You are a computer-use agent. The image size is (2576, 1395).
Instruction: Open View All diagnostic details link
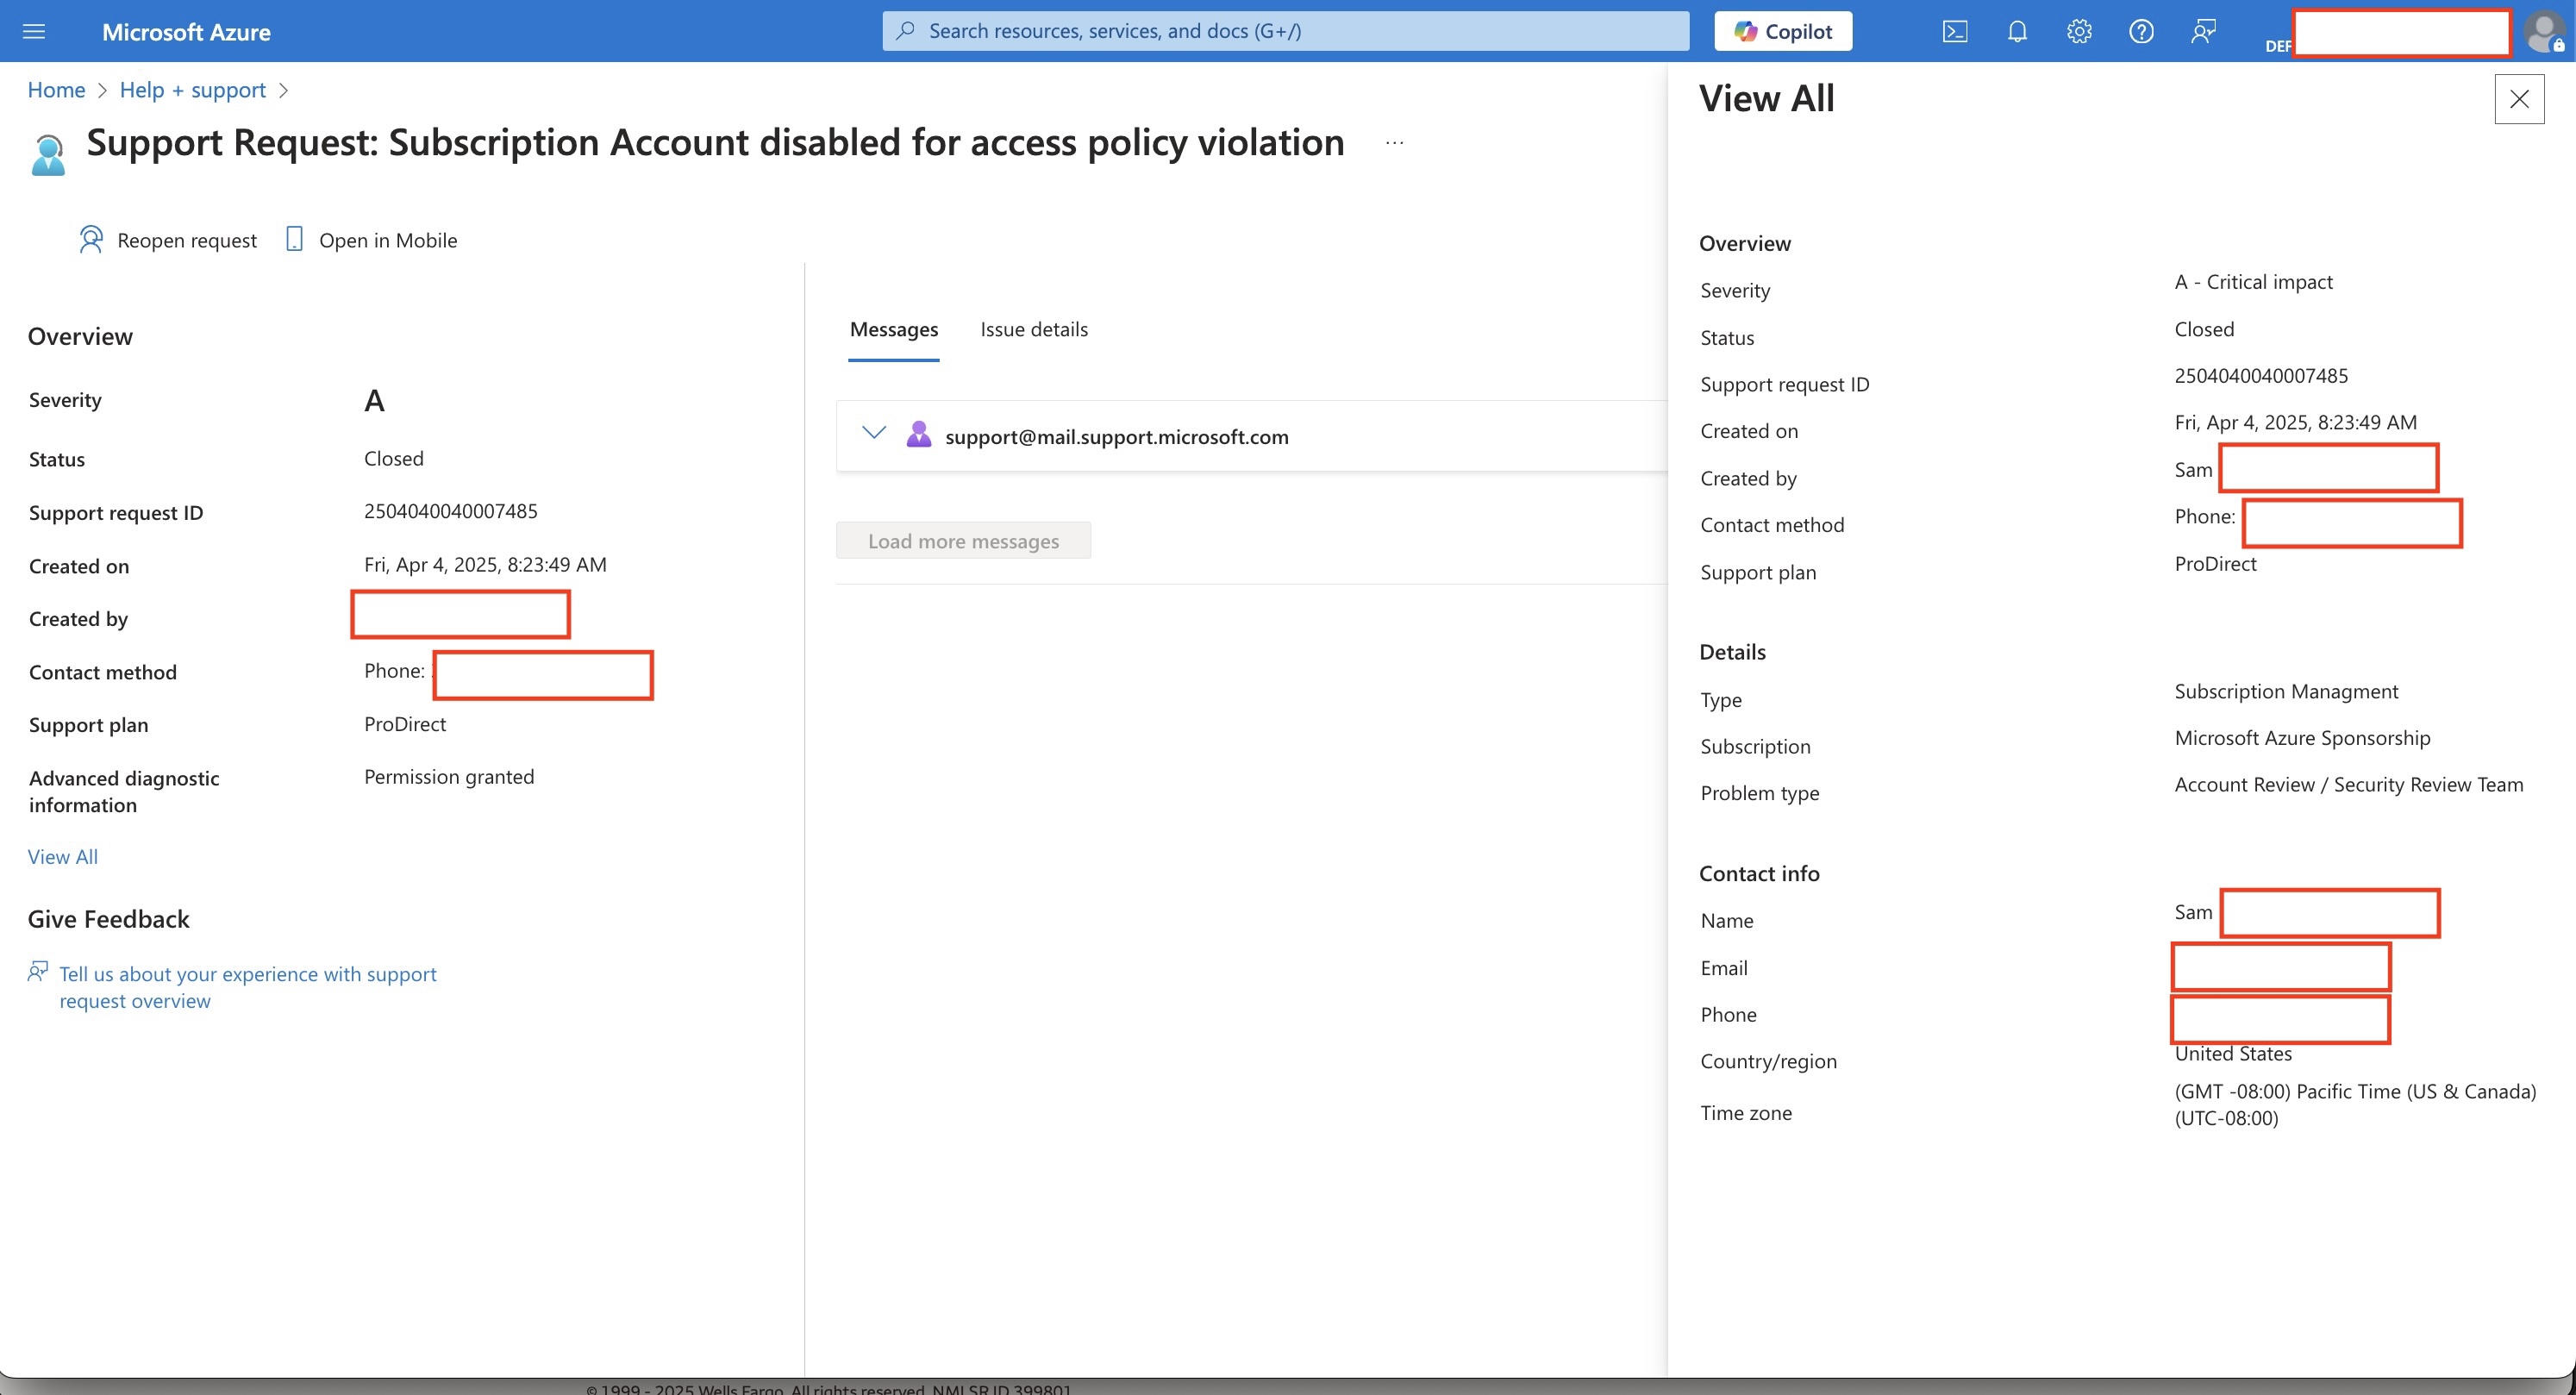coord(62,856)
